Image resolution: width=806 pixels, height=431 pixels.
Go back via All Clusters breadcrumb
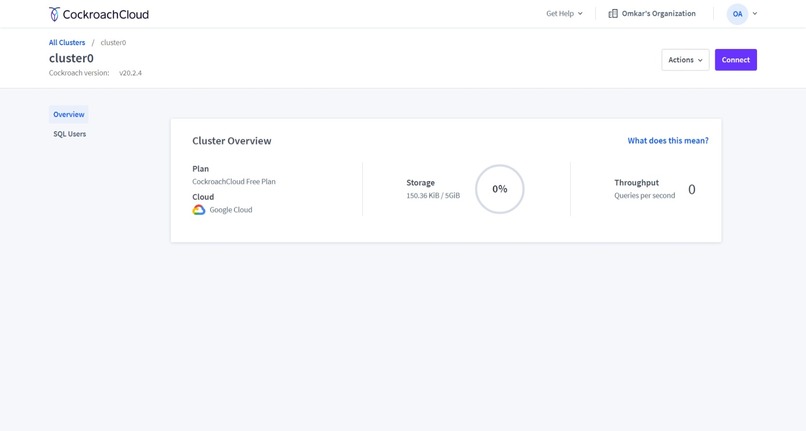(67, 43)
